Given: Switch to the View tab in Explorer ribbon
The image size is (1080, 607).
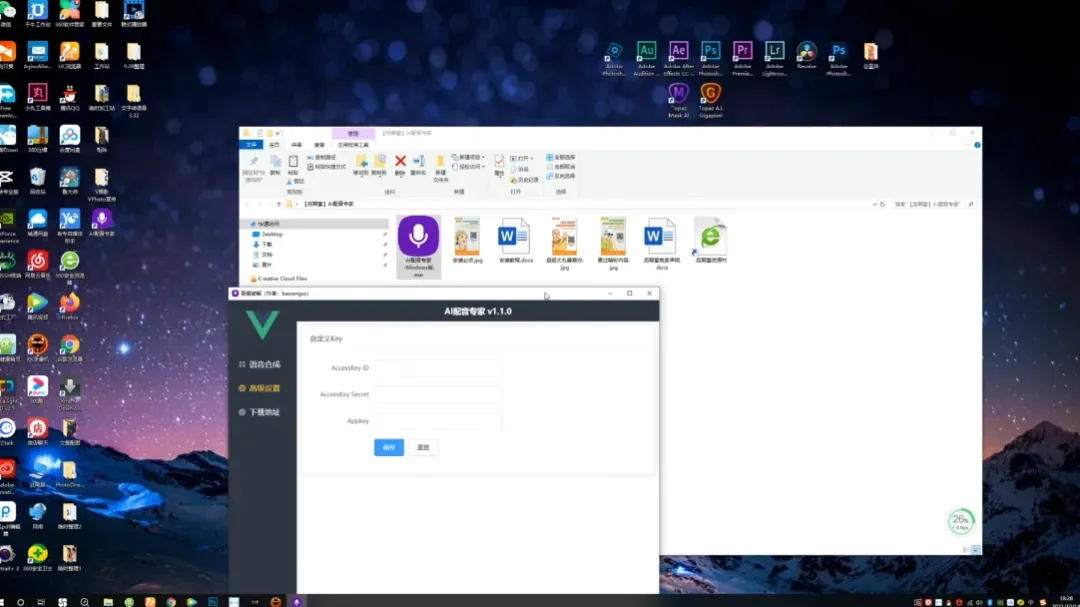Looking at the screenshot, I should [x=320, y=145].
